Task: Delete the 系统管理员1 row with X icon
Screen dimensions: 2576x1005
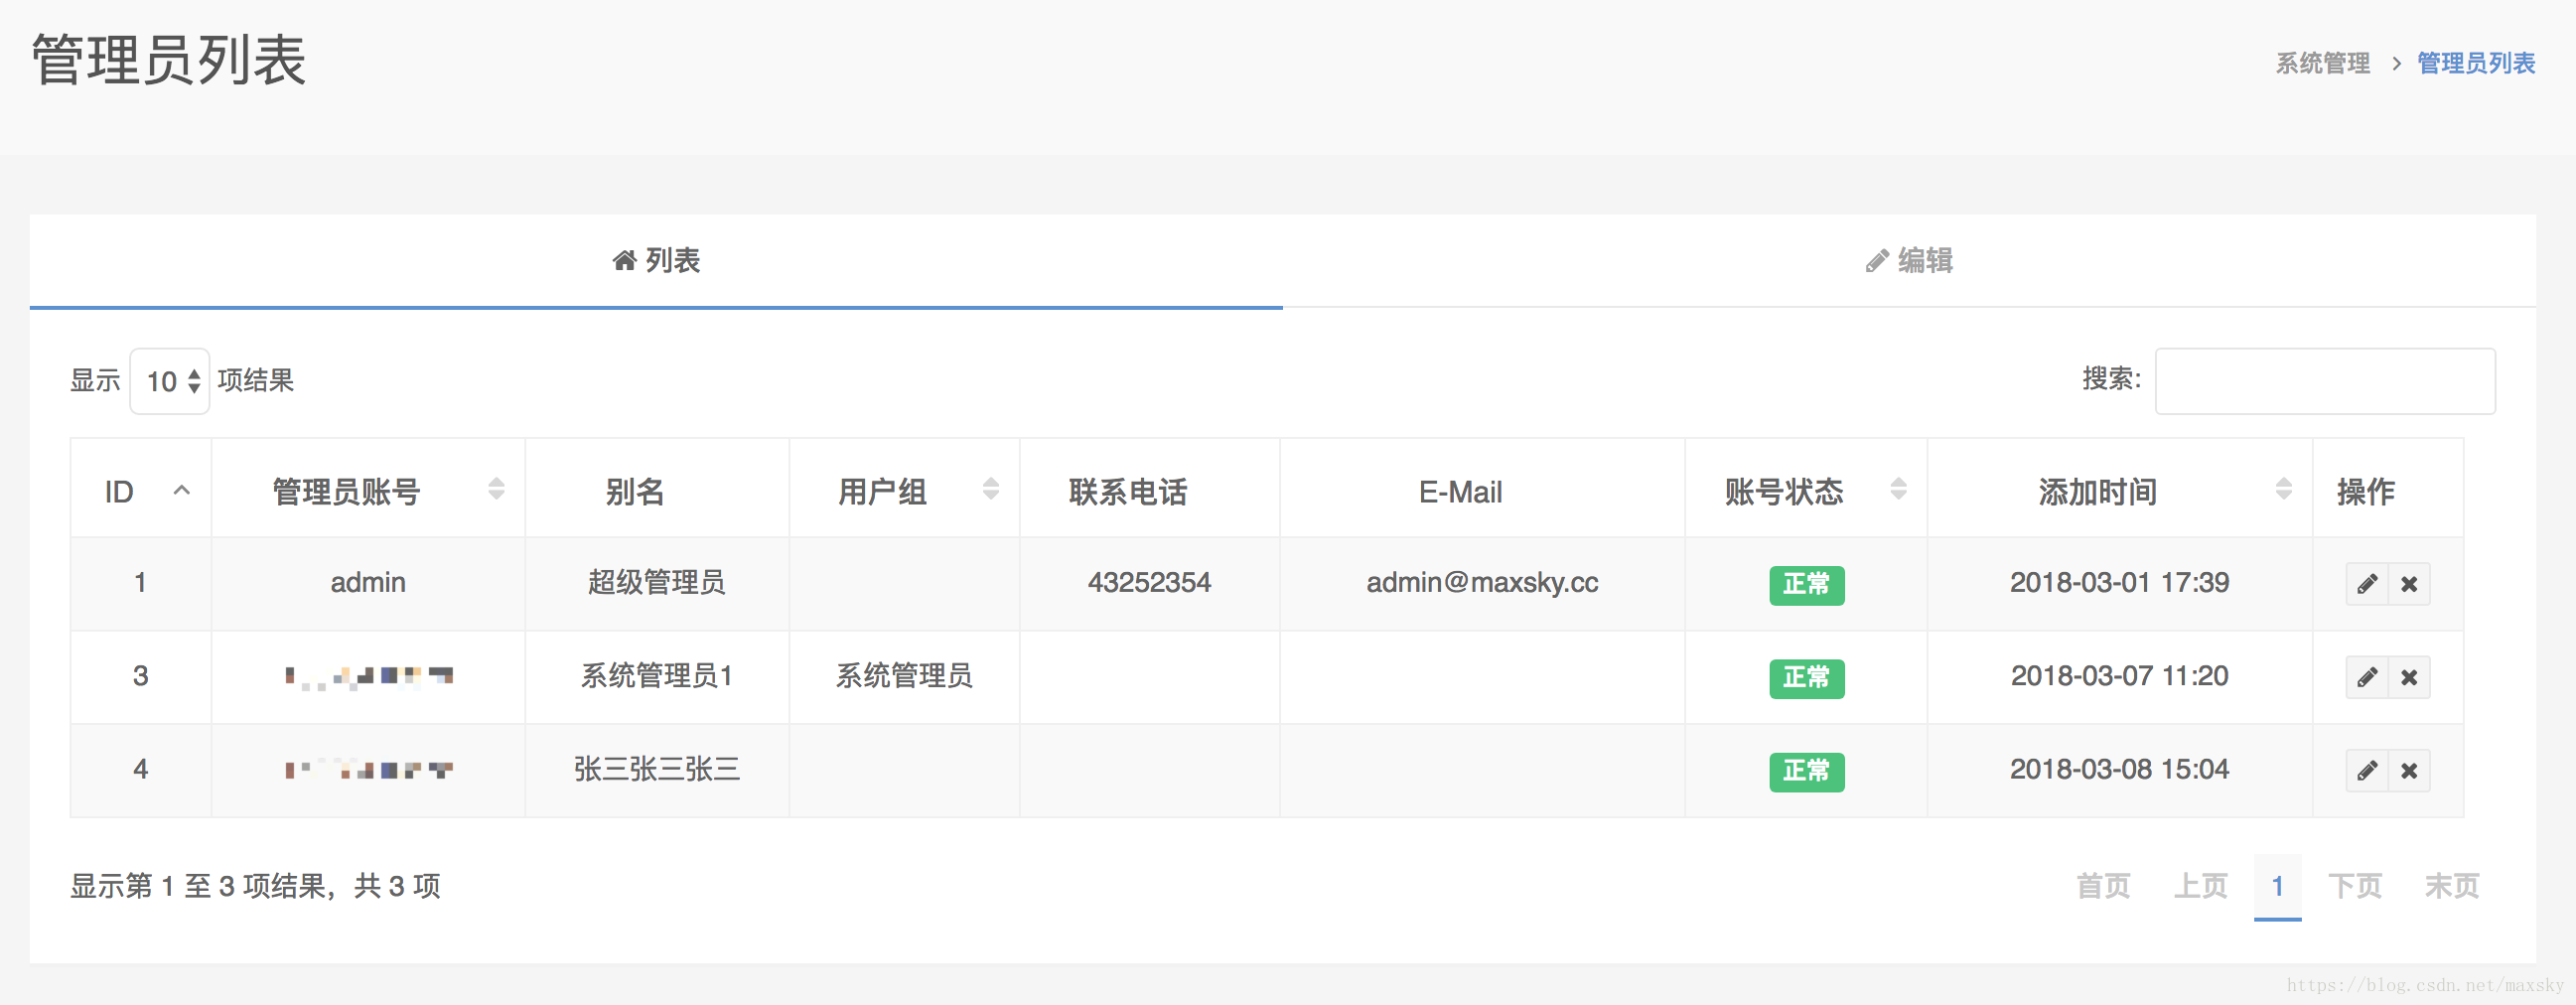Action: 2409,677
